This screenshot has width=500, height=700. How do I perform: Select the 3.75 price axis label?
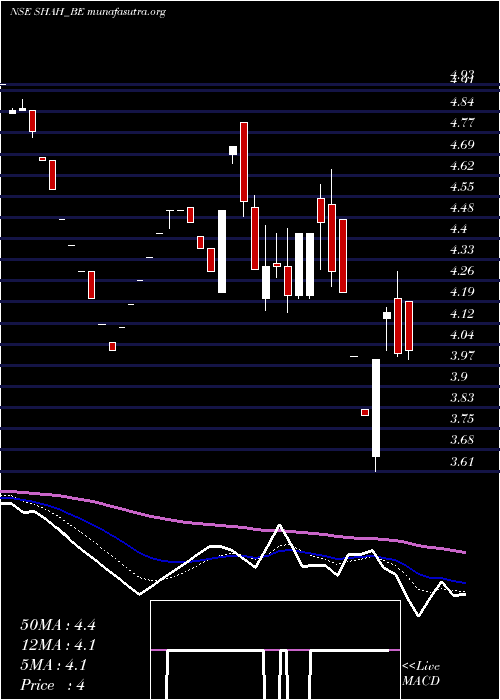(462, 419)
